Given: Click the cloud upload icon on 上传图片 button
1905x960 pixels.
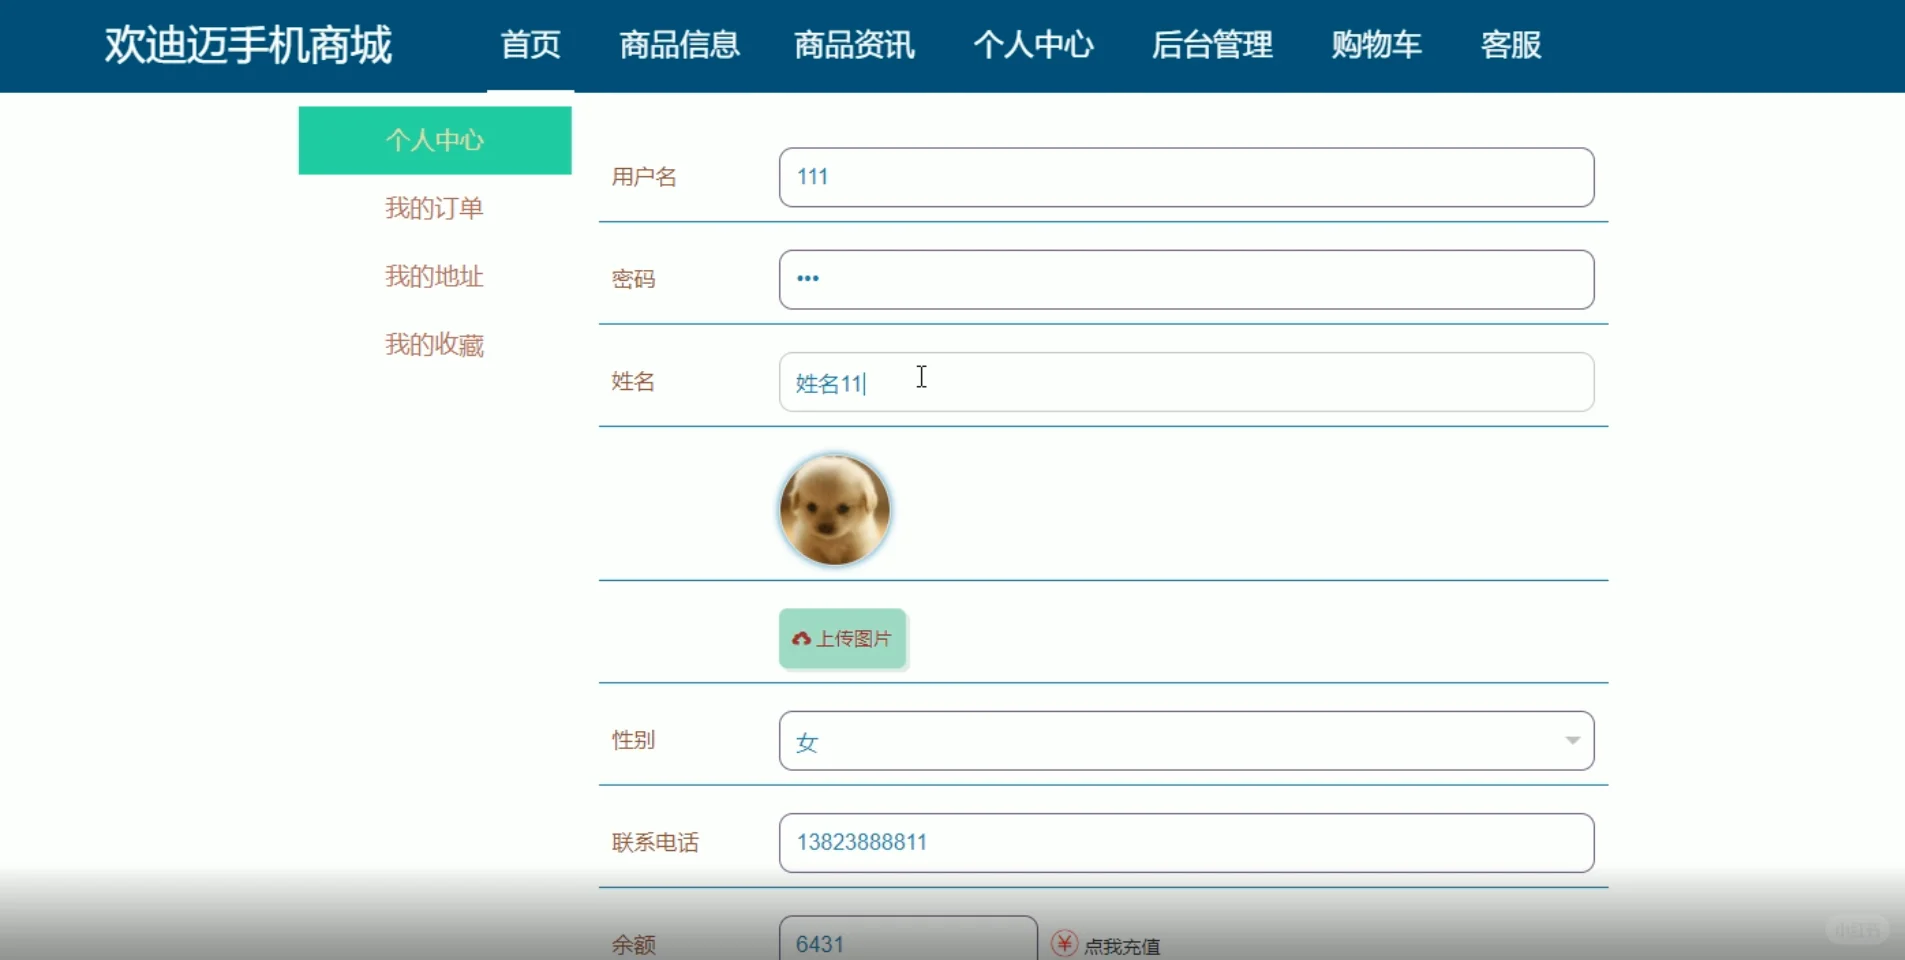Looking at the screenshot, I should [802, 639].
